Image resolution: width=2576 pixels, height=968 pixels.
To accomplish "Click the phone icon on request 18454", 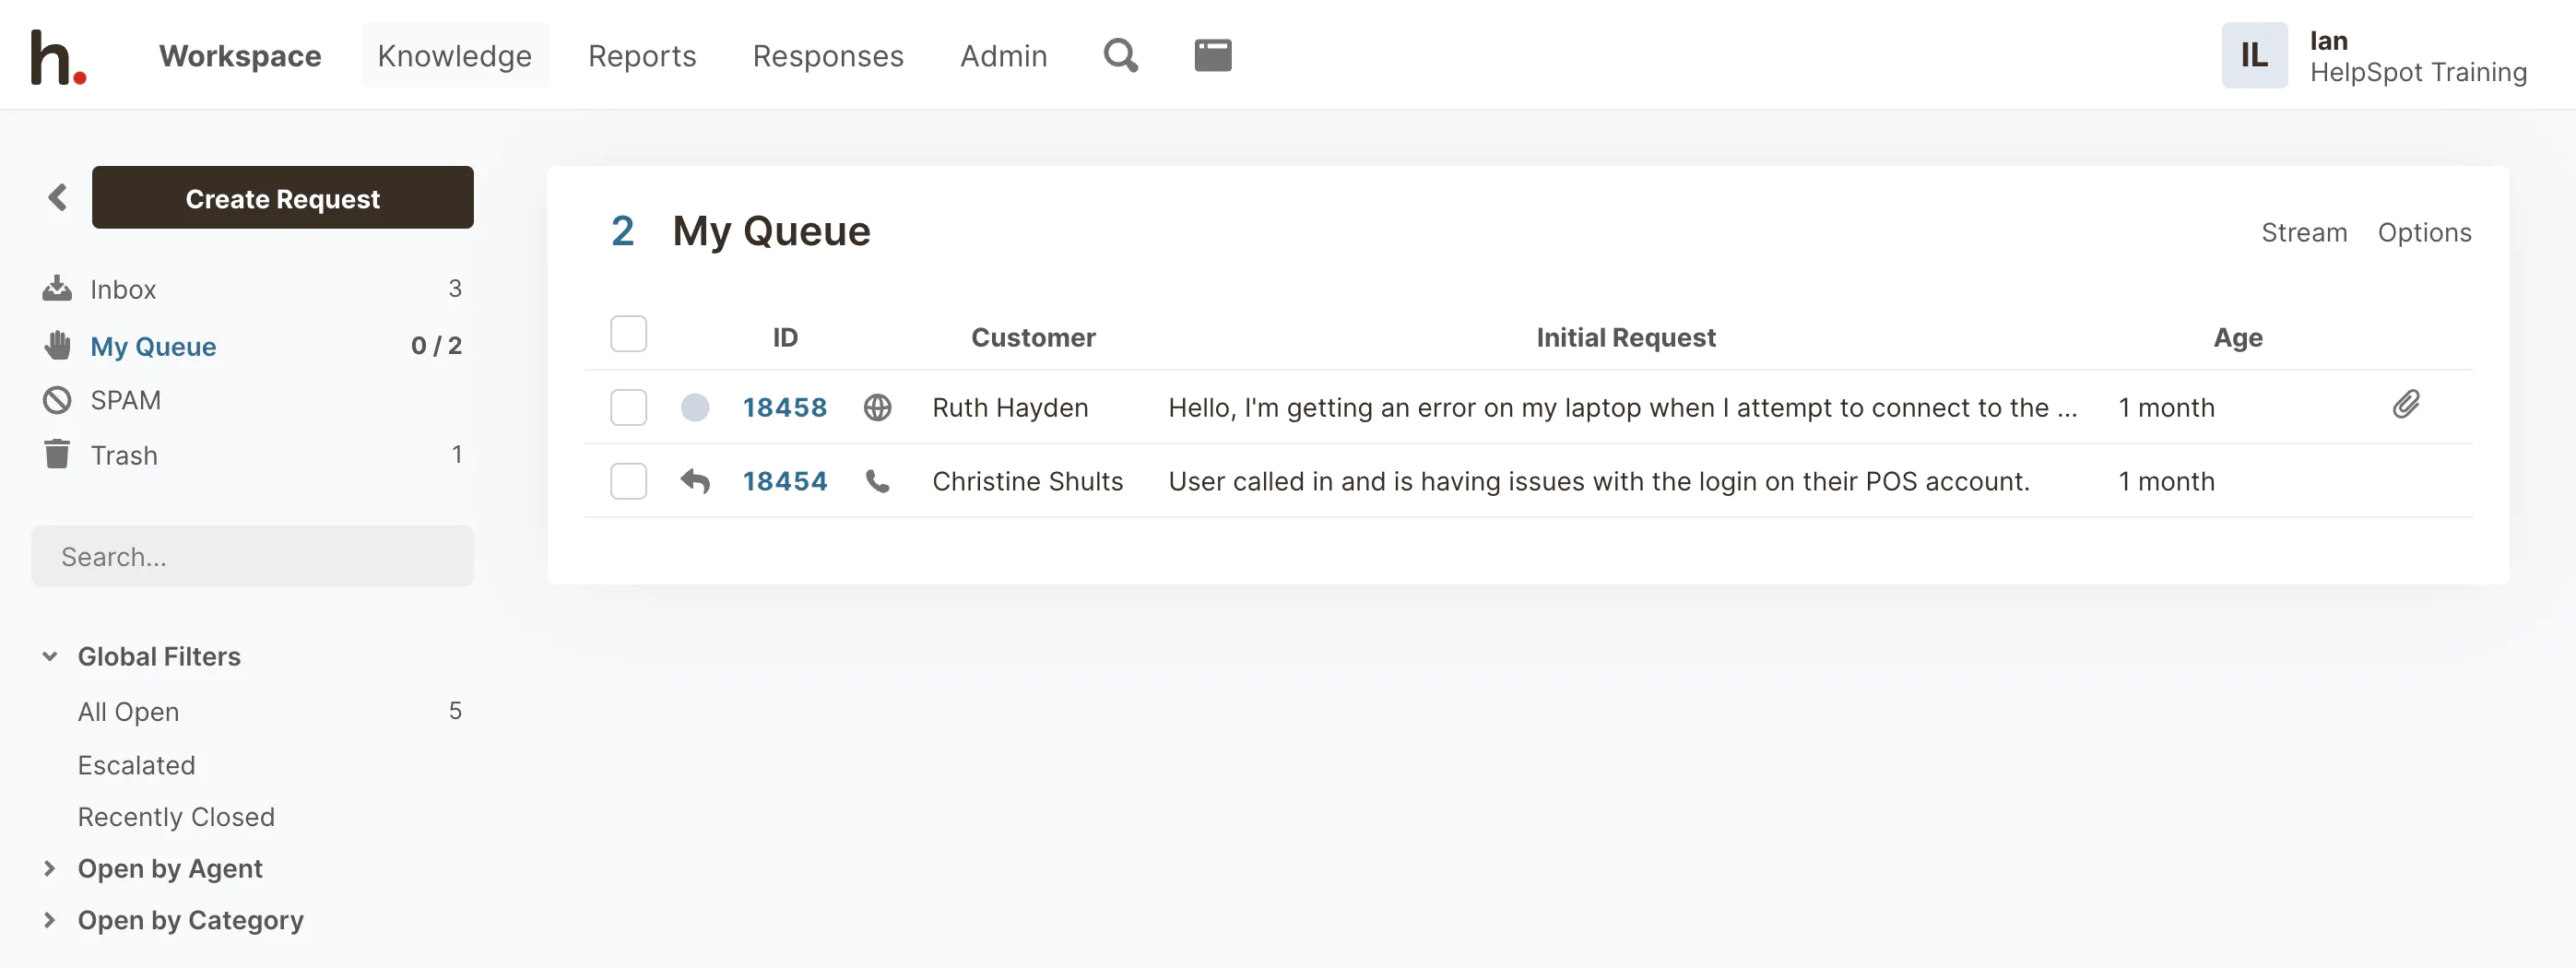I will (878, 481).
